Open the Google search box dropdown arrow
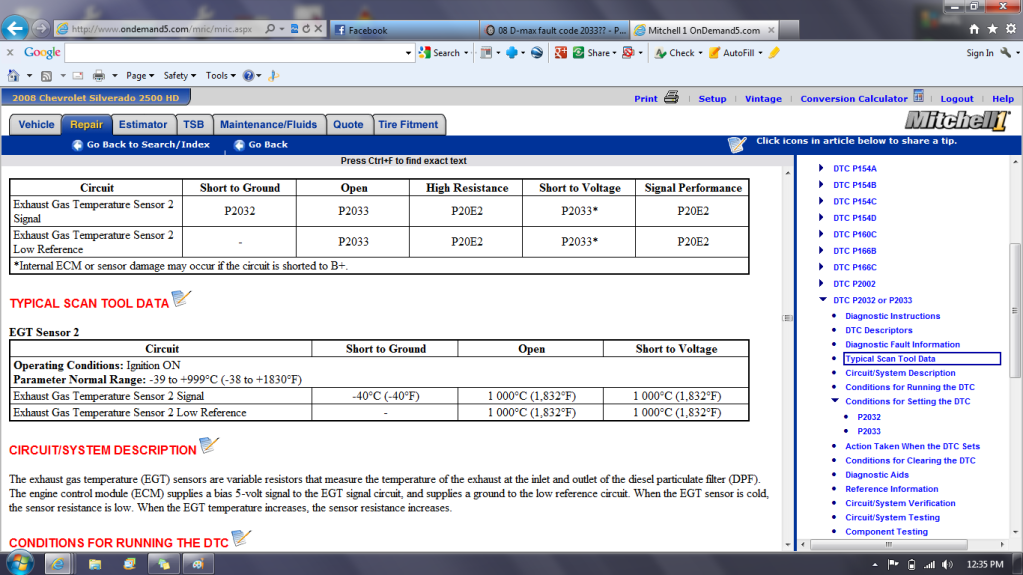Screen dimensions: 1023x575 coord(408,53)
